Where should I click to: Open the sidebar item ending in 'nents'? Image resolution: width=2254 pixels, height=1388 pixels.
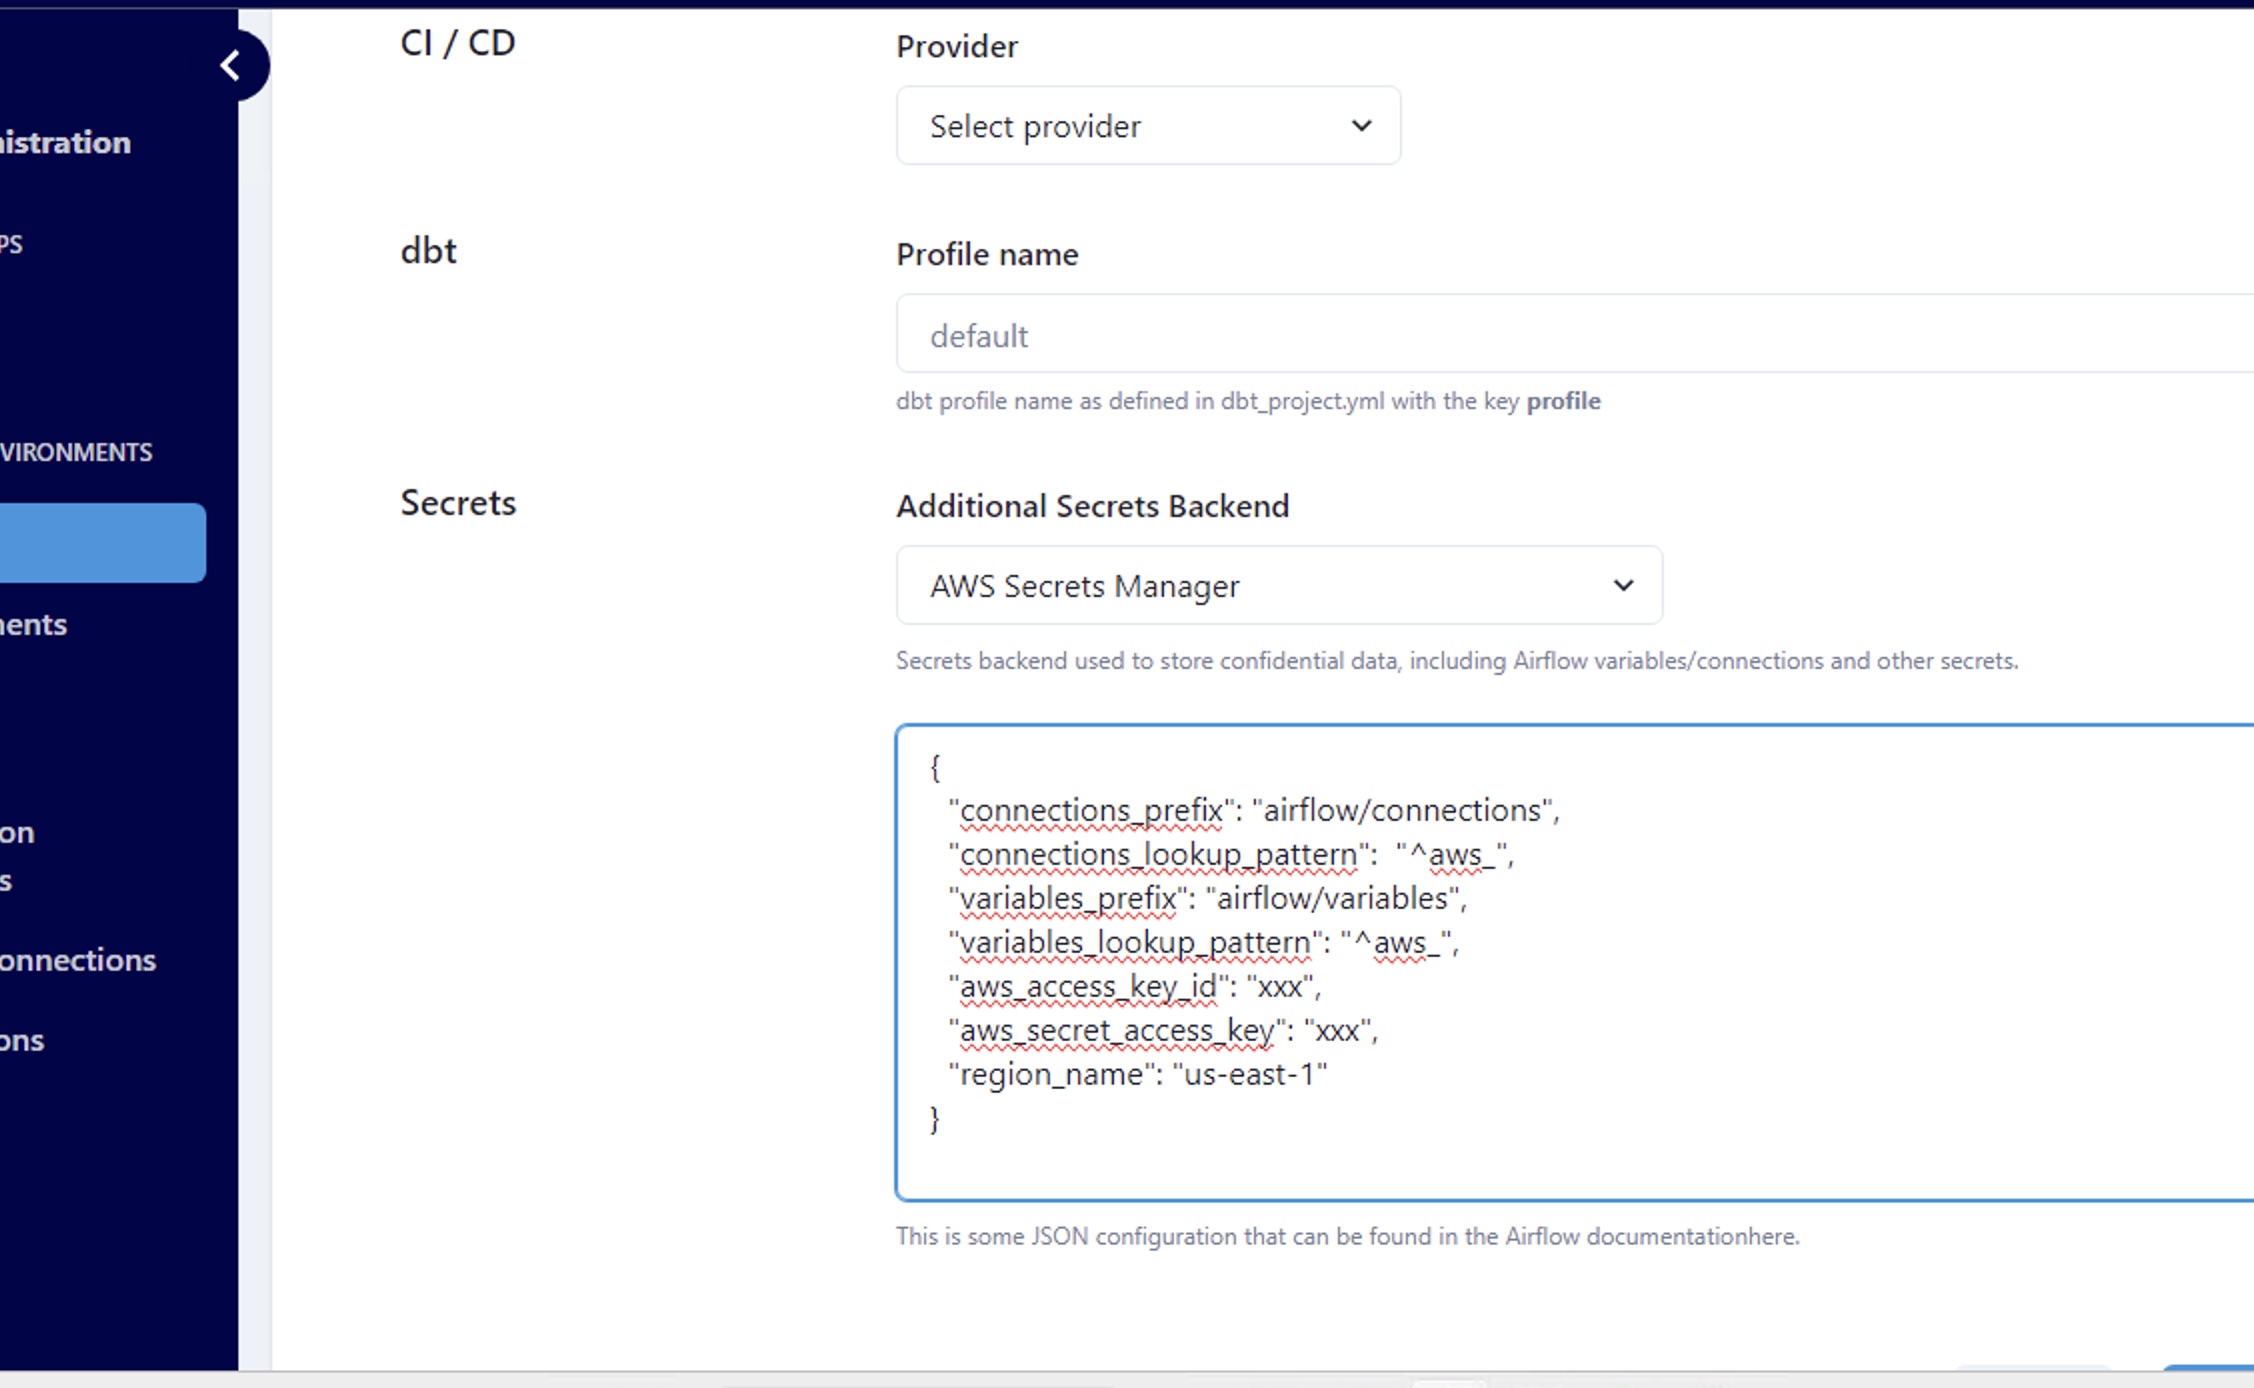(33, 625)
